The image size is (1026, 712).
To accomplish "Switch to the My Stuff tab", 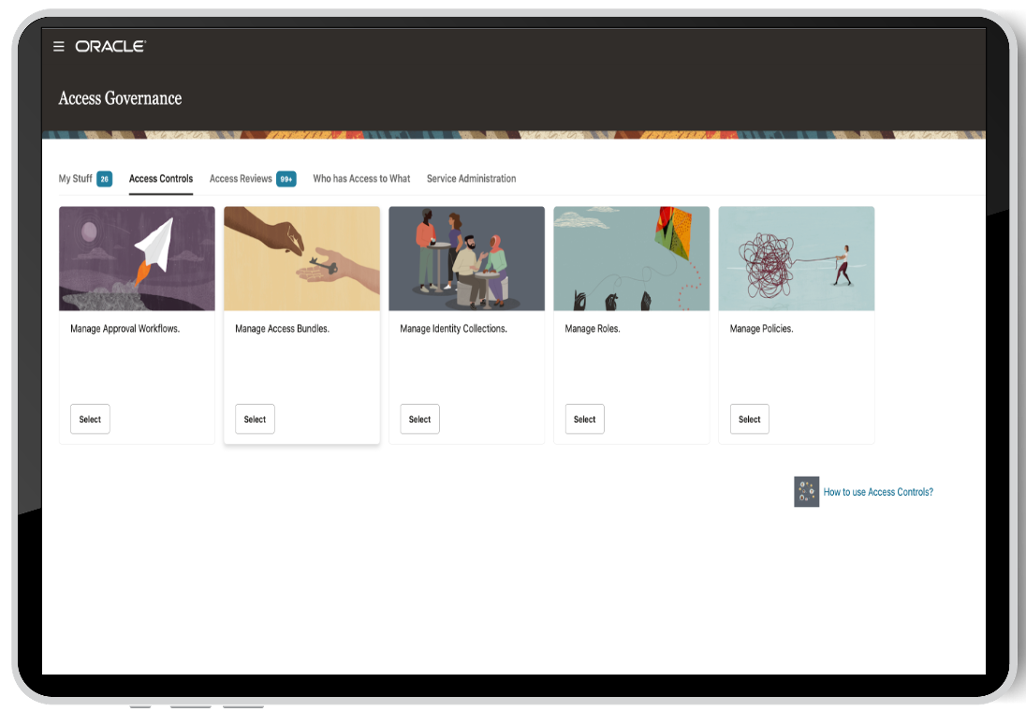I will [75, 178].
